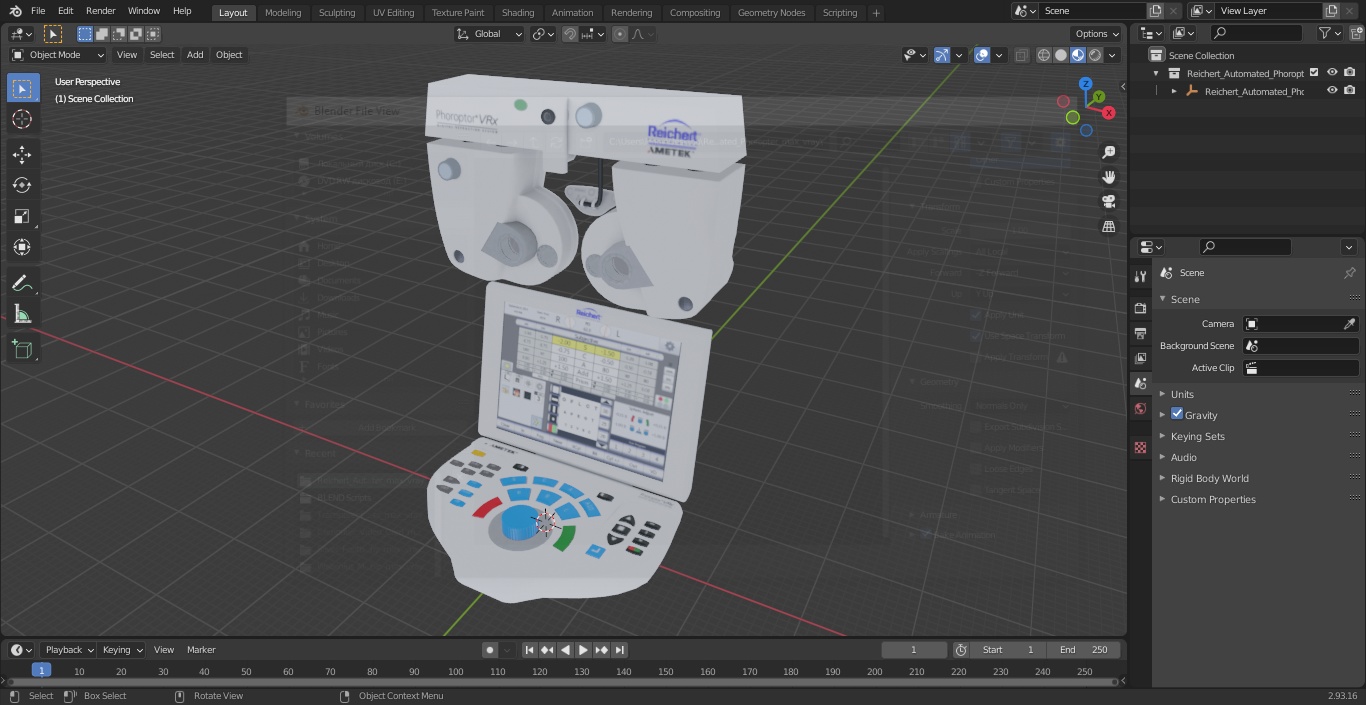Click the Blender logo menu icon
Screen dimensions: 1366x705
[16, 11]
